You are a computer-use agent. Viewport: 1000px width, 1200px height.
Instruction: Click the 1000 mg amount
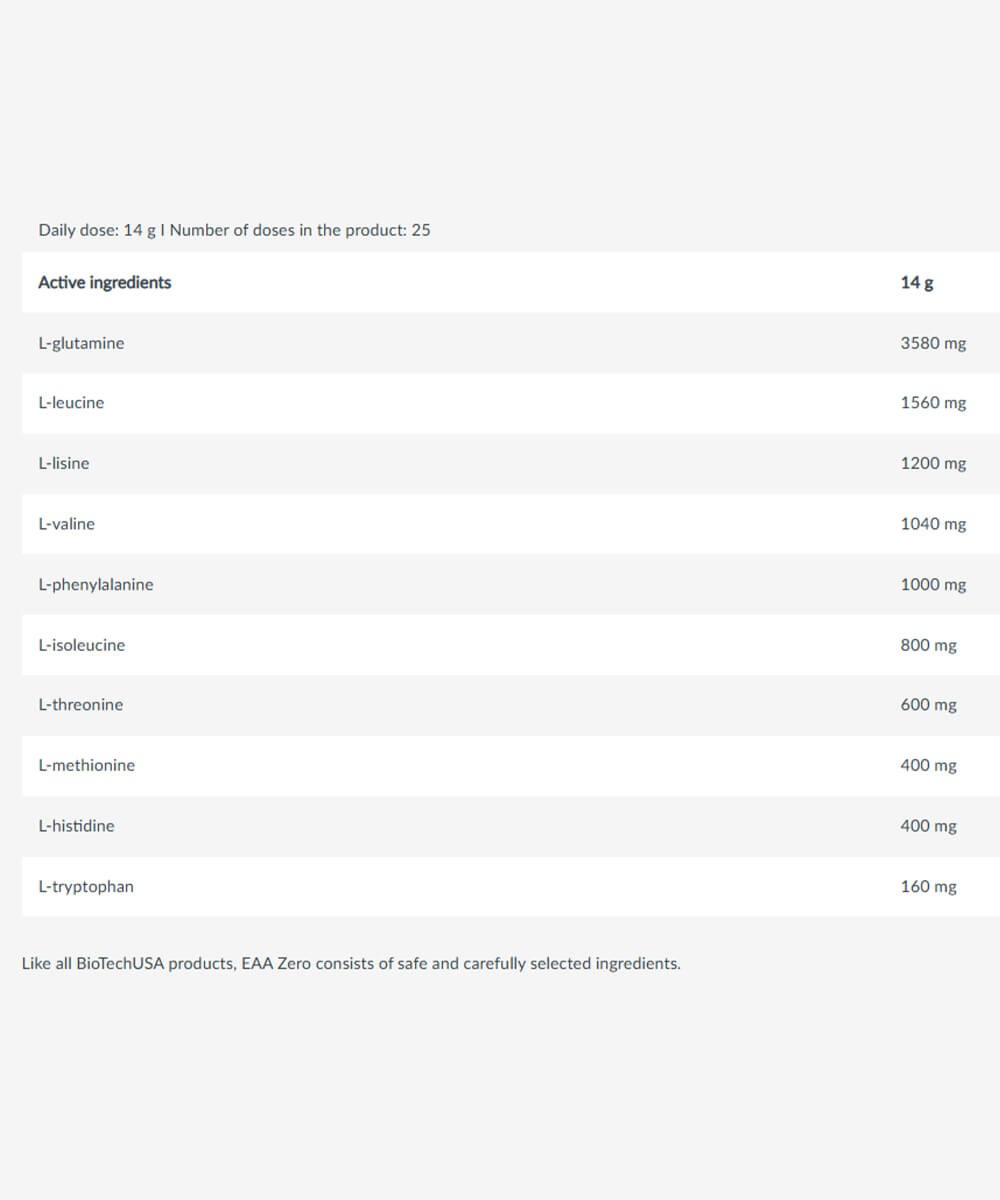(x=933, y=584)
